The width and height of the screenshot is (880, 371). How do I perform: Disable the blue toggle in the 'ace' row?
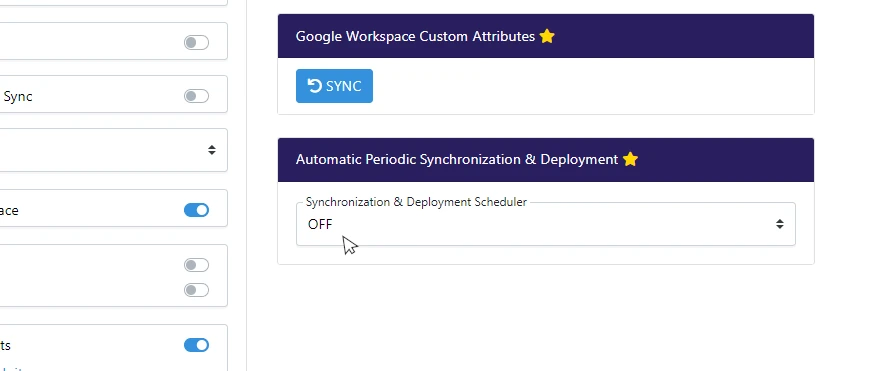(196, 210)
